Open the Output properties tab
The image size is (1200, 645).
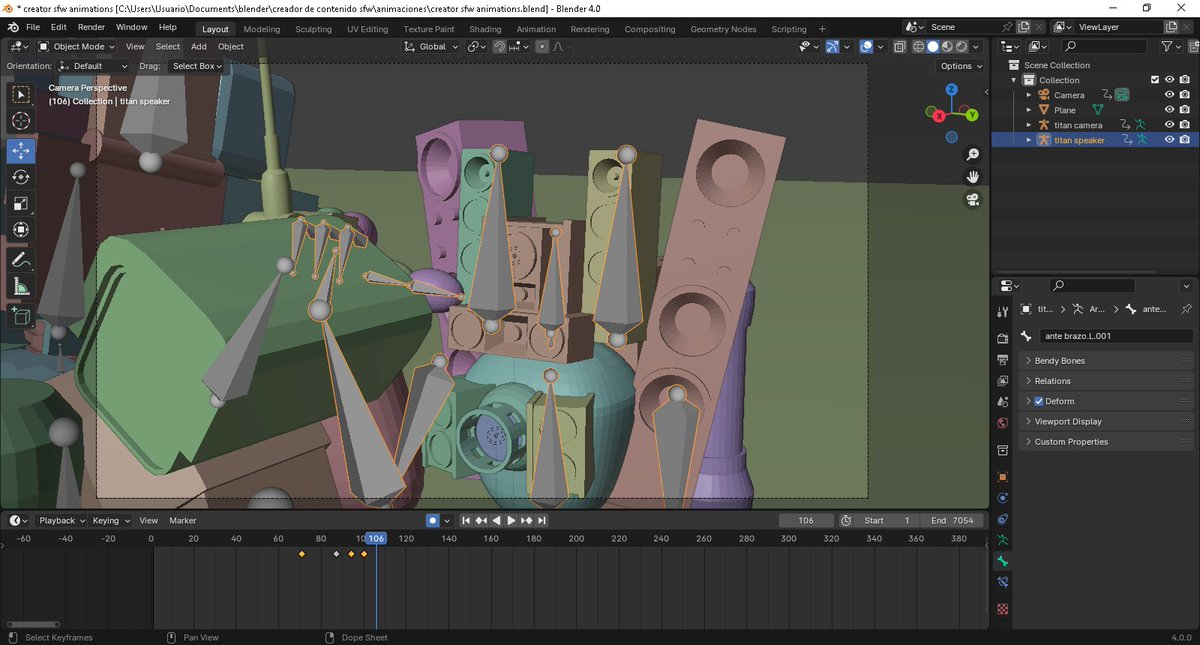click(x=1003, y=360)
